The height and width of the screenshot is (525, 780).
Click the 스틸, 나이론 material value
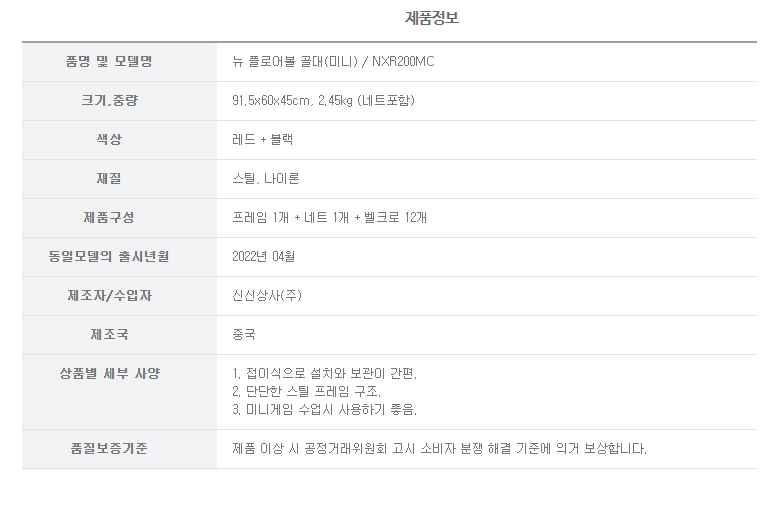266,179
